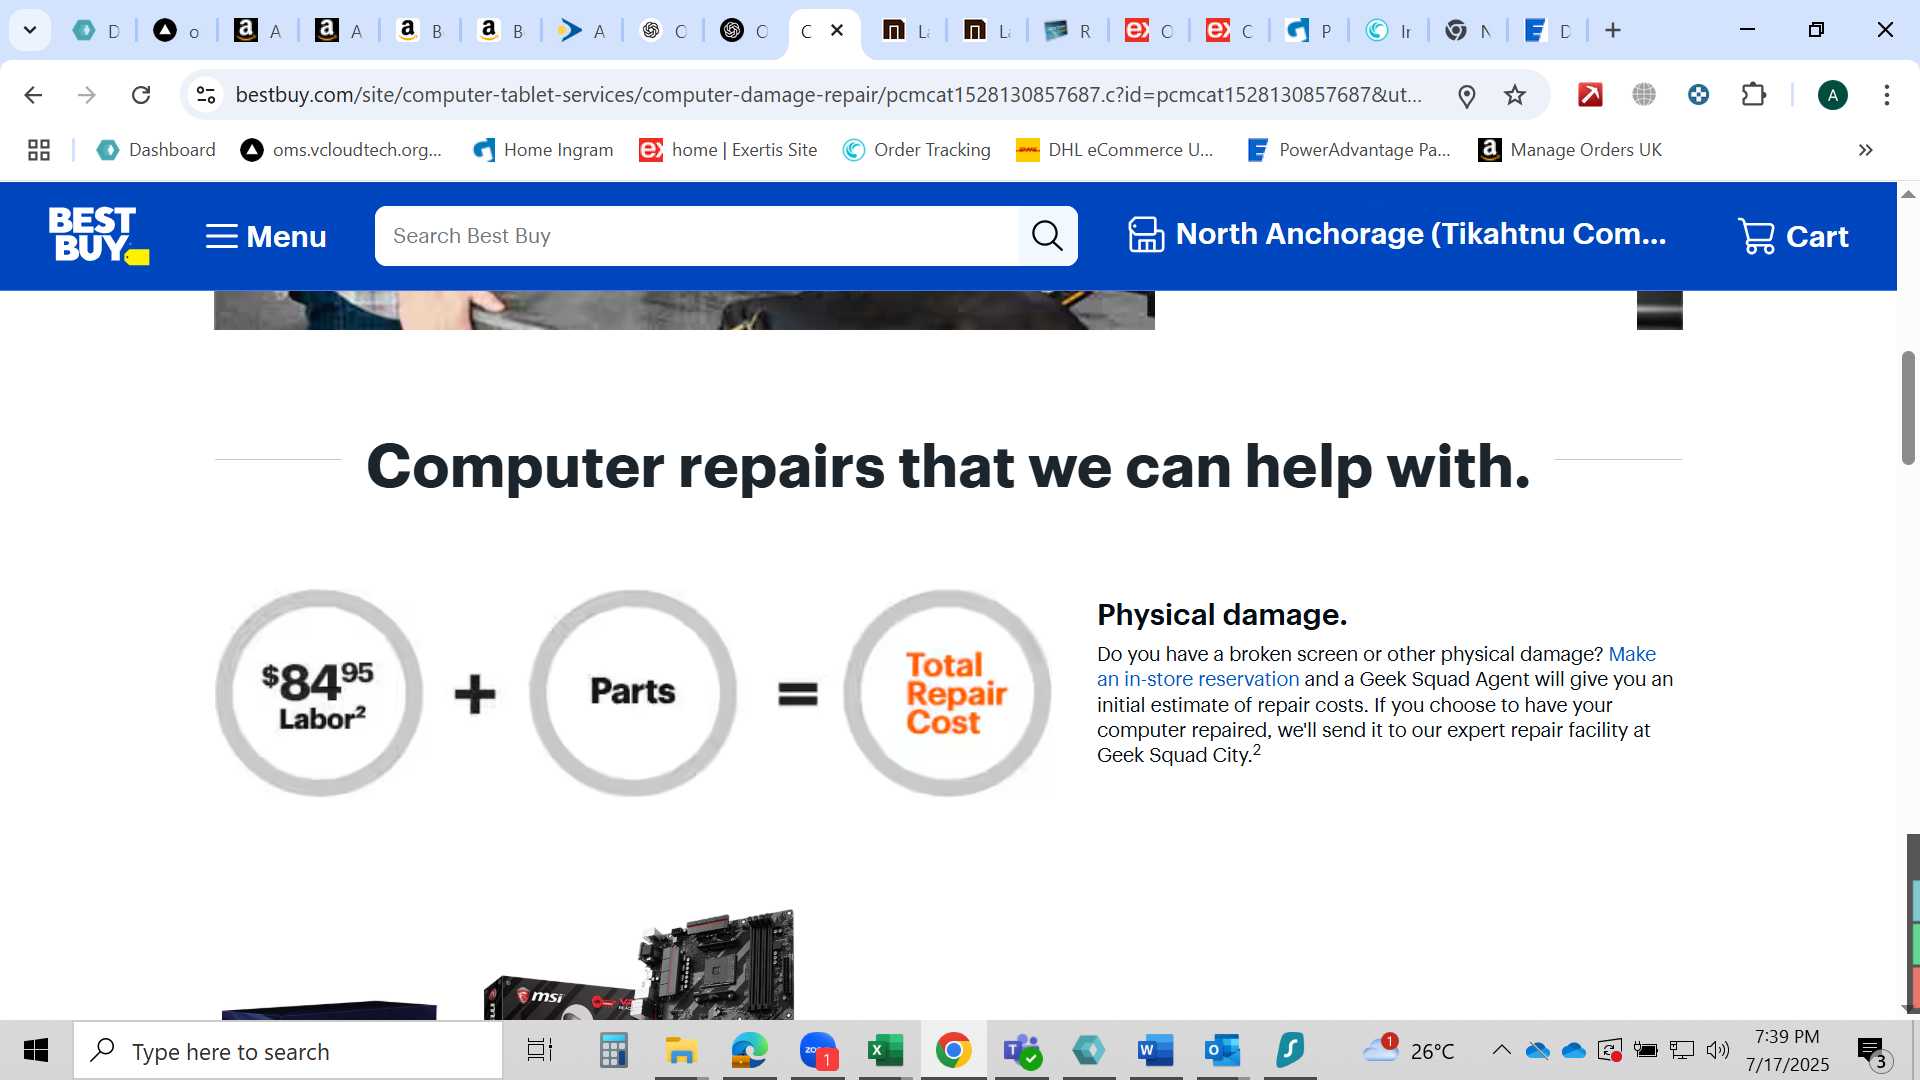Open Zoom from the taskbar
The image size is (1920, 1080).
818,1050
